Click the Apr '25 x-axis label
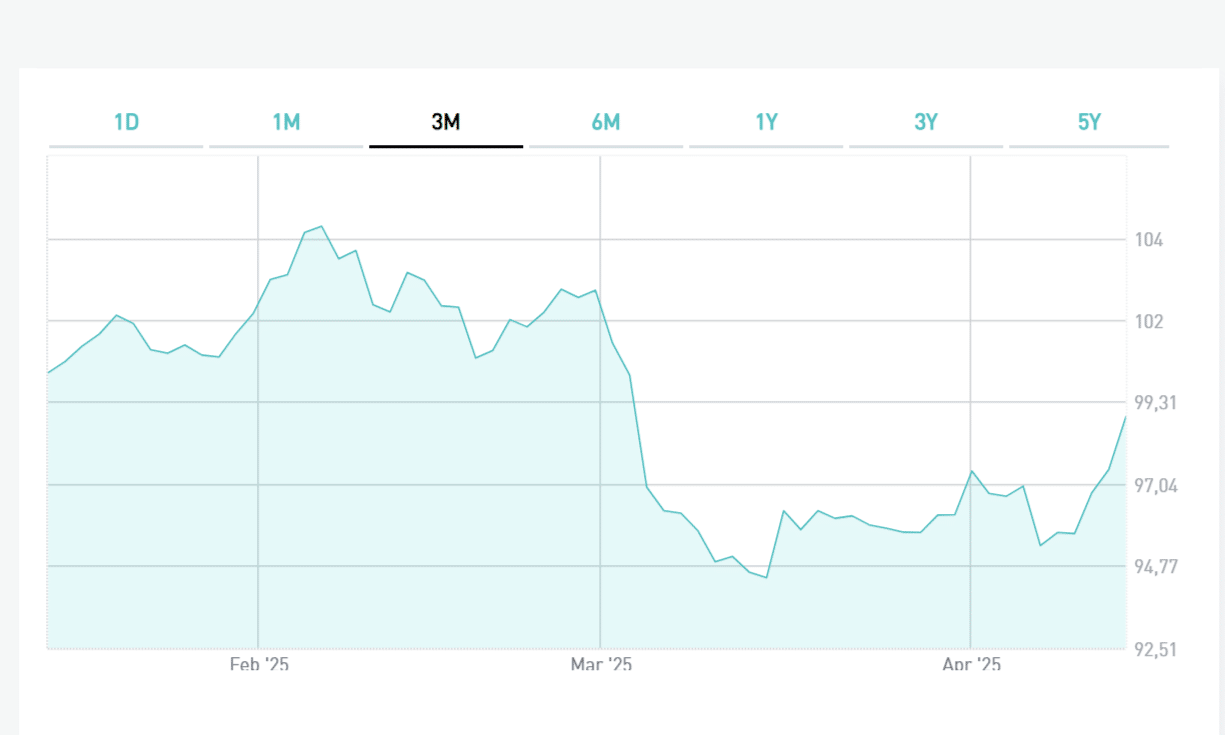 click(971, 664)
